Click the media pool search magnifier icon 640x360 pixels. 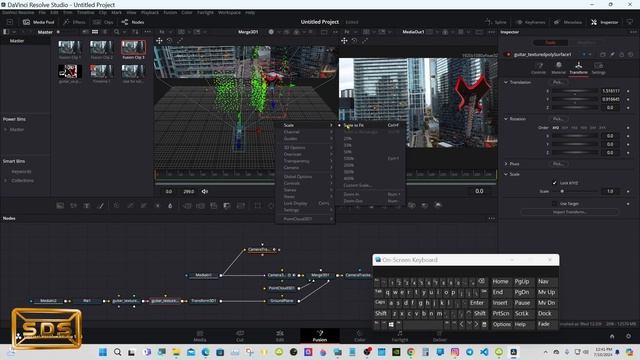click(x=117, y=32)
